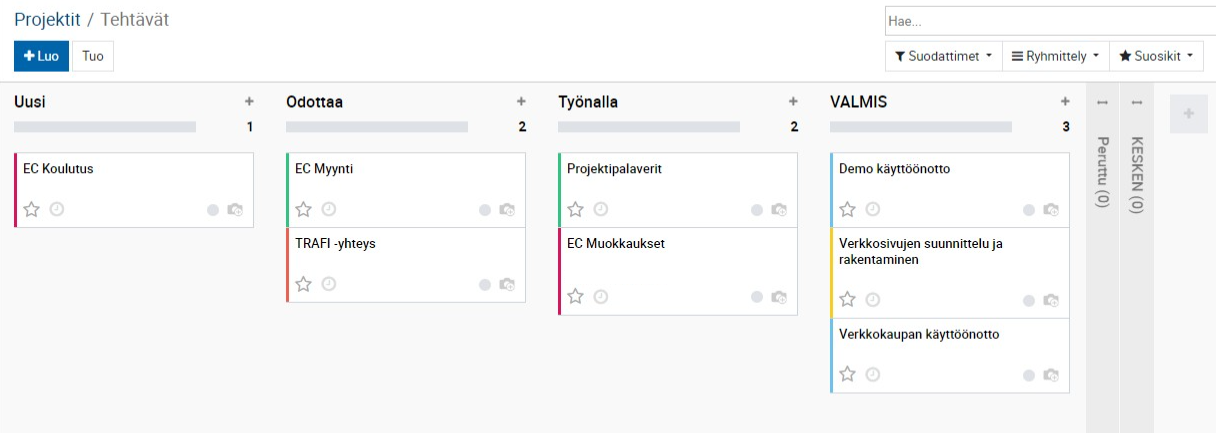Open the Suosikit favorites dropdown
Image resolution: width=1216 pixels, height=433 pixels.
tap(1160, 56)
